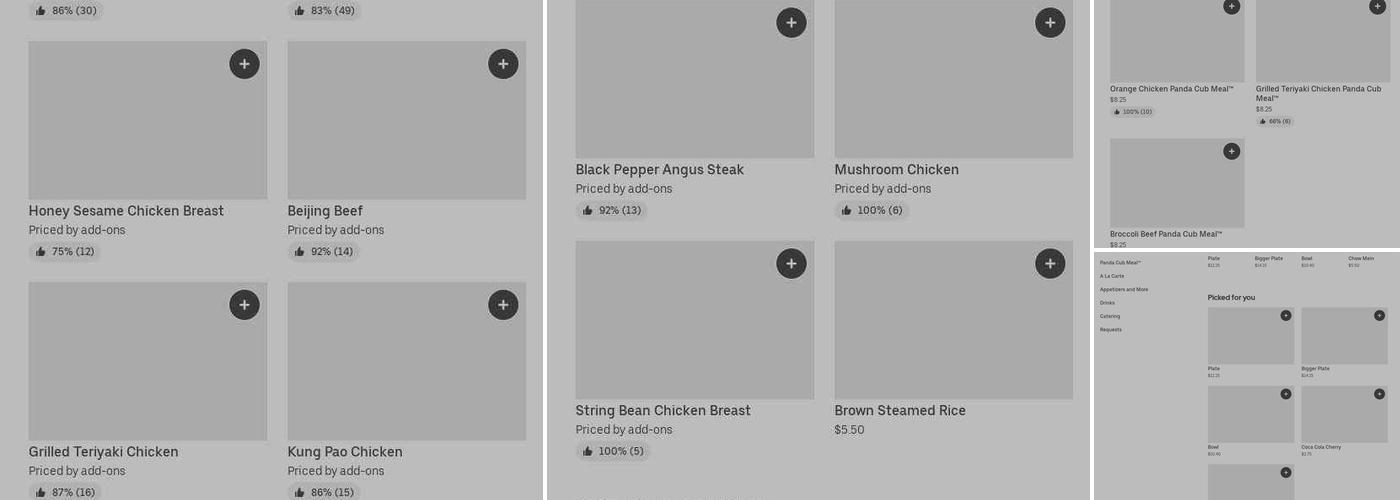Open Beijing Beef item title

tap(325, 211)
